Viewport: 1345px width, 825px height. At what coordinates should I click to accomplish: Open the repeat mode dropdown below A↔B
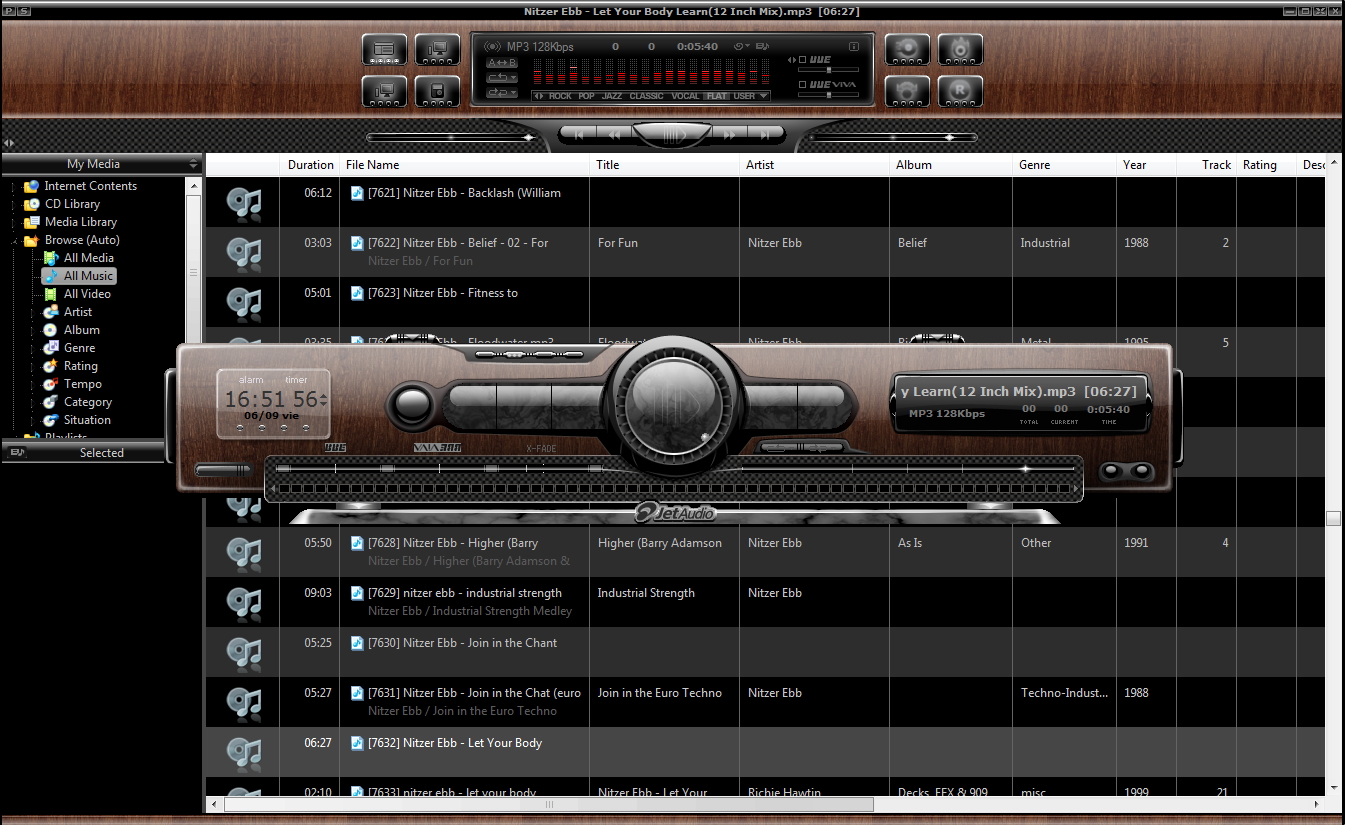(502, 77)
